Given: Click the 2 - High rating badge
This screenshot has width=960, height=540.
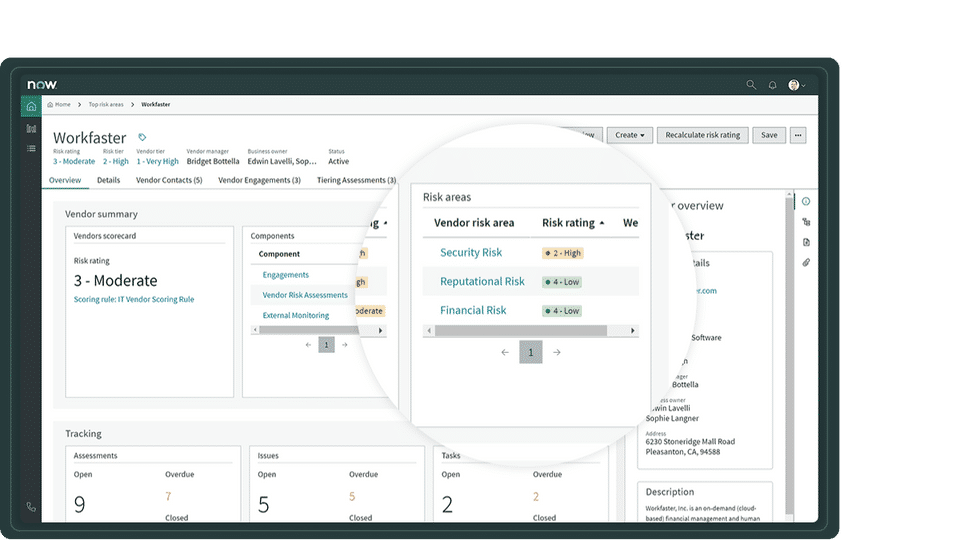Looking at the screenshot, I should (x=563, y=253).
